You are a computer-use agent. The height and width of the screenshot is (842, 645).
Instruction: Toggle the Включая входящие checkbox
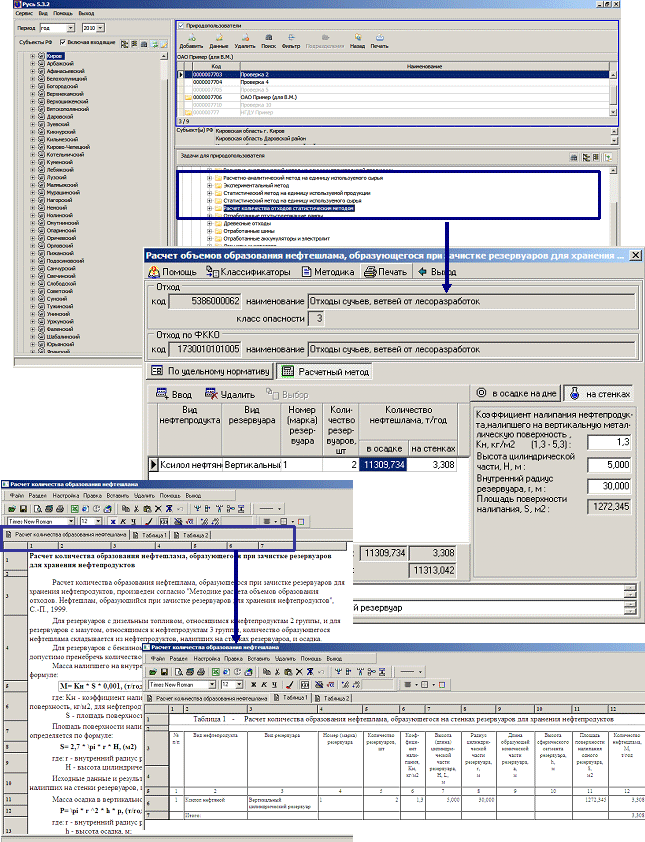tap(62, 42)
